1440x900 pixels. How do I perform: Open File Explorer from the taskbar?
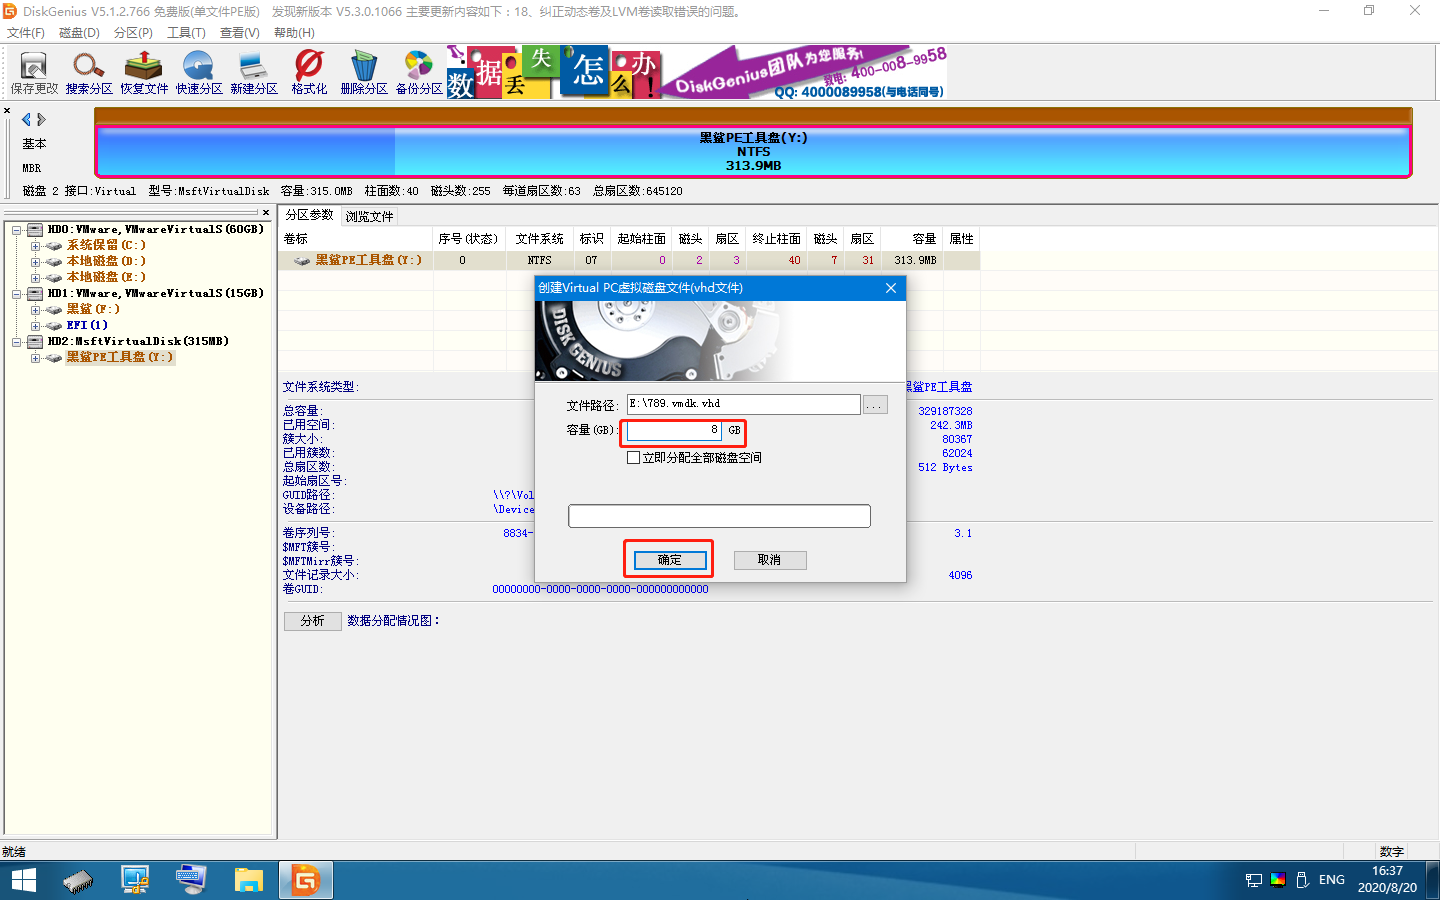248,880
